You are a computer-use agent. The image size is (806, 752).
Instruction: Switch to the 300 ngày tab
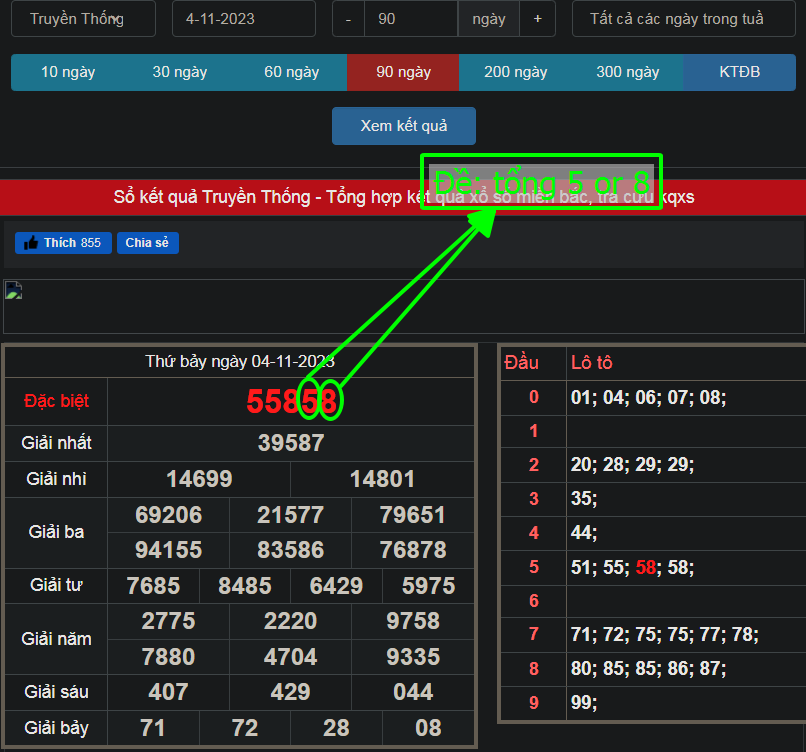pos(628,72)
